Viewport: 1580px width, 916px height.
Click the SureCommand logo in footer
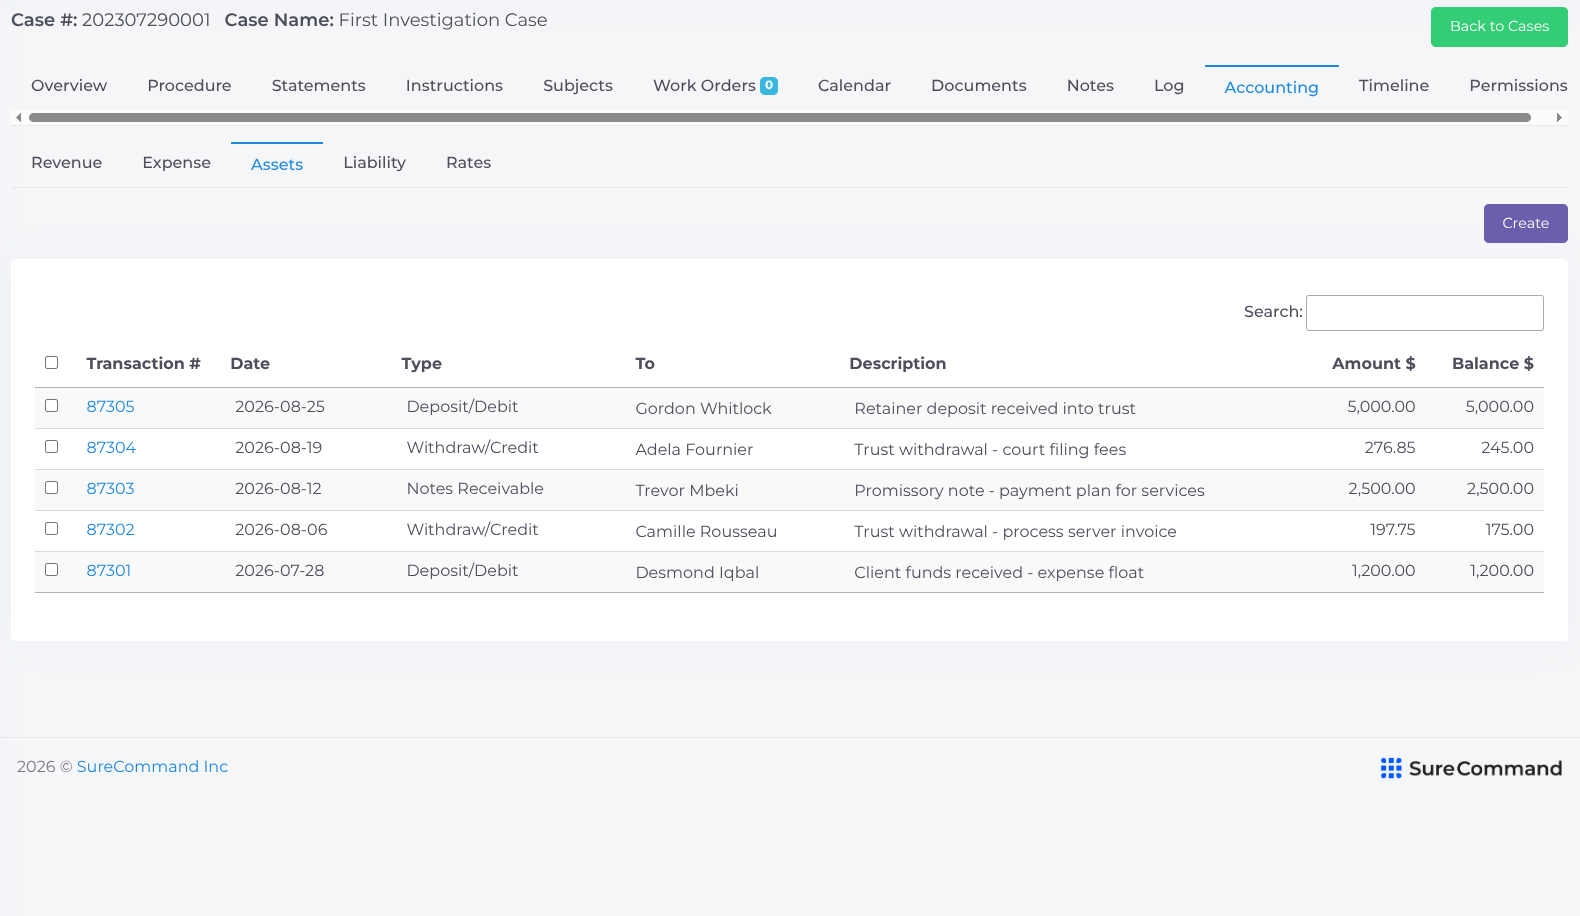(1471, 768)
